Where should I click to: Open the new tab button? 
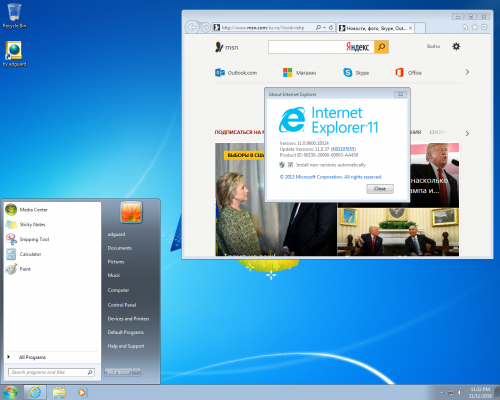point(420,28)
